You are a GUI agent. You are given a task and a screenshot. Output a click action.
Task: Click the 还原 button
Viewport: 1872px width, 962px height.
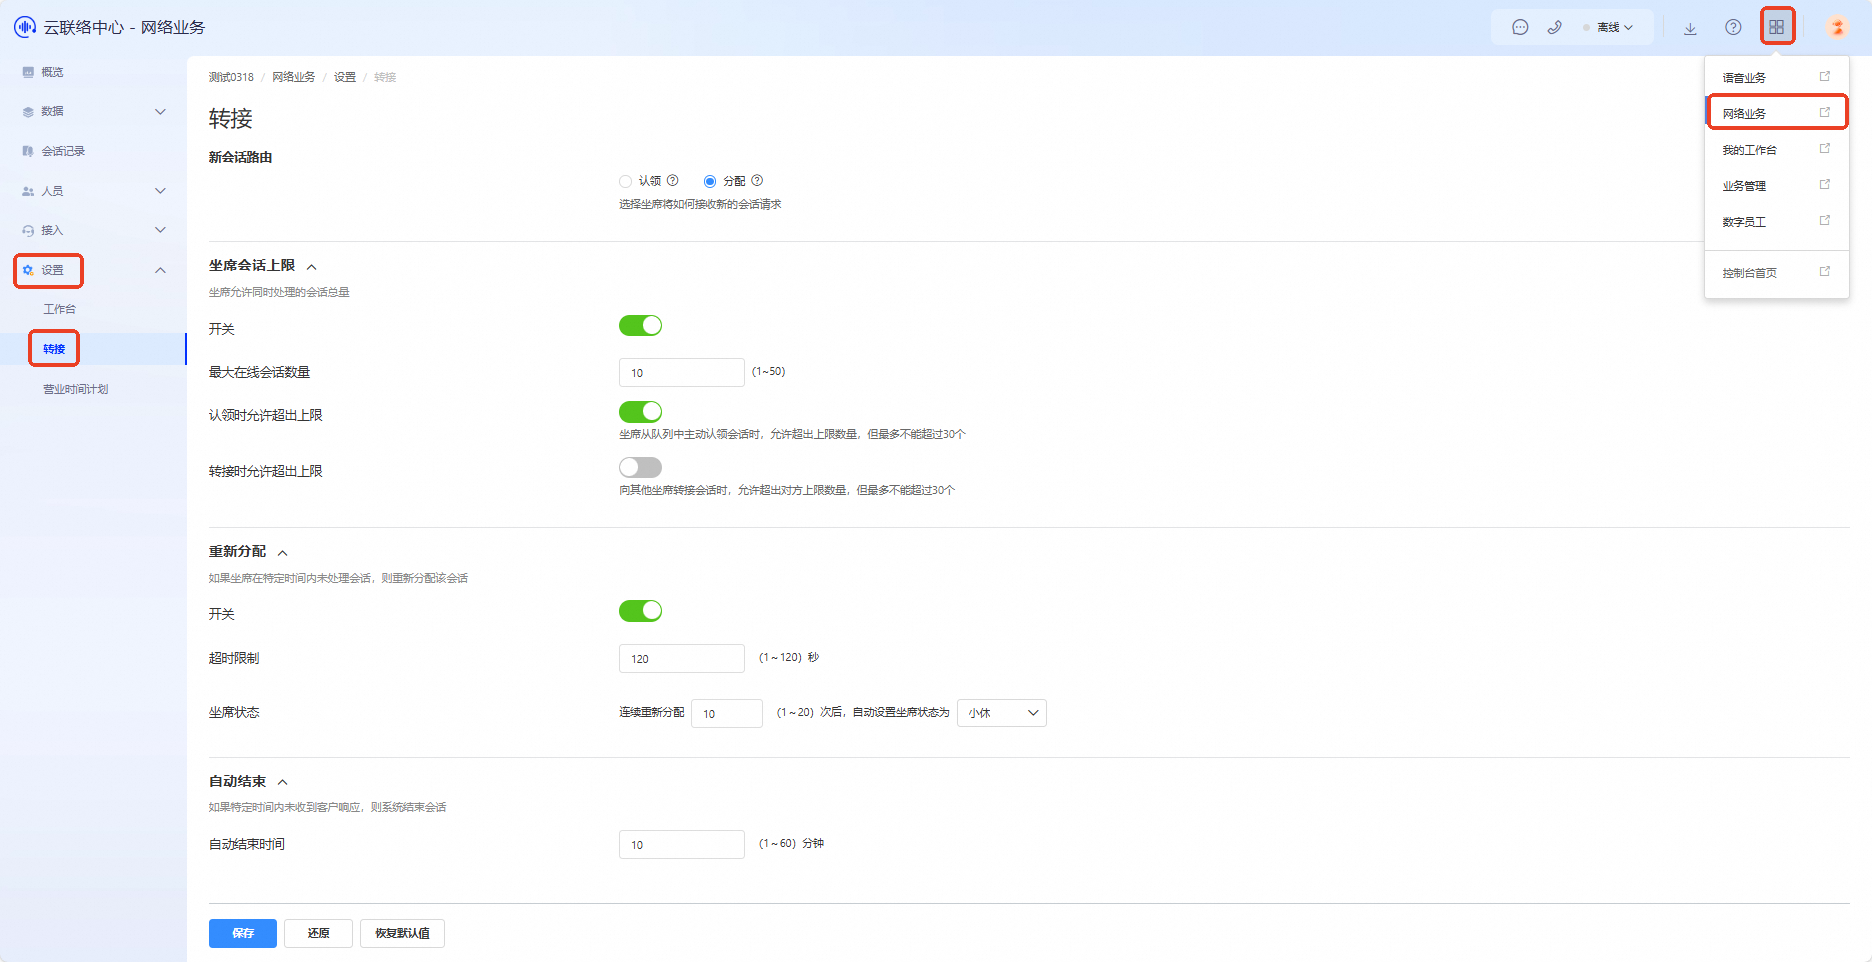(x=318, y=933)
